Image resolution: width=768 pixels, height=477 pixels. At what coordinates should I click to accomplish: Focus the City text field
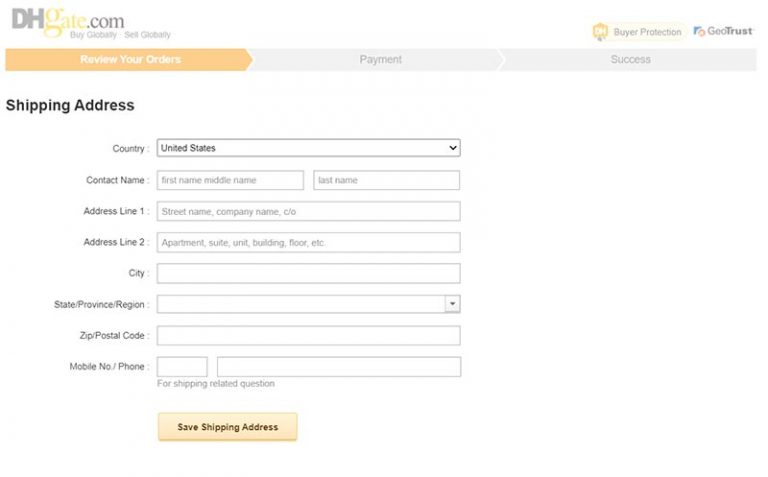[308, 273]
